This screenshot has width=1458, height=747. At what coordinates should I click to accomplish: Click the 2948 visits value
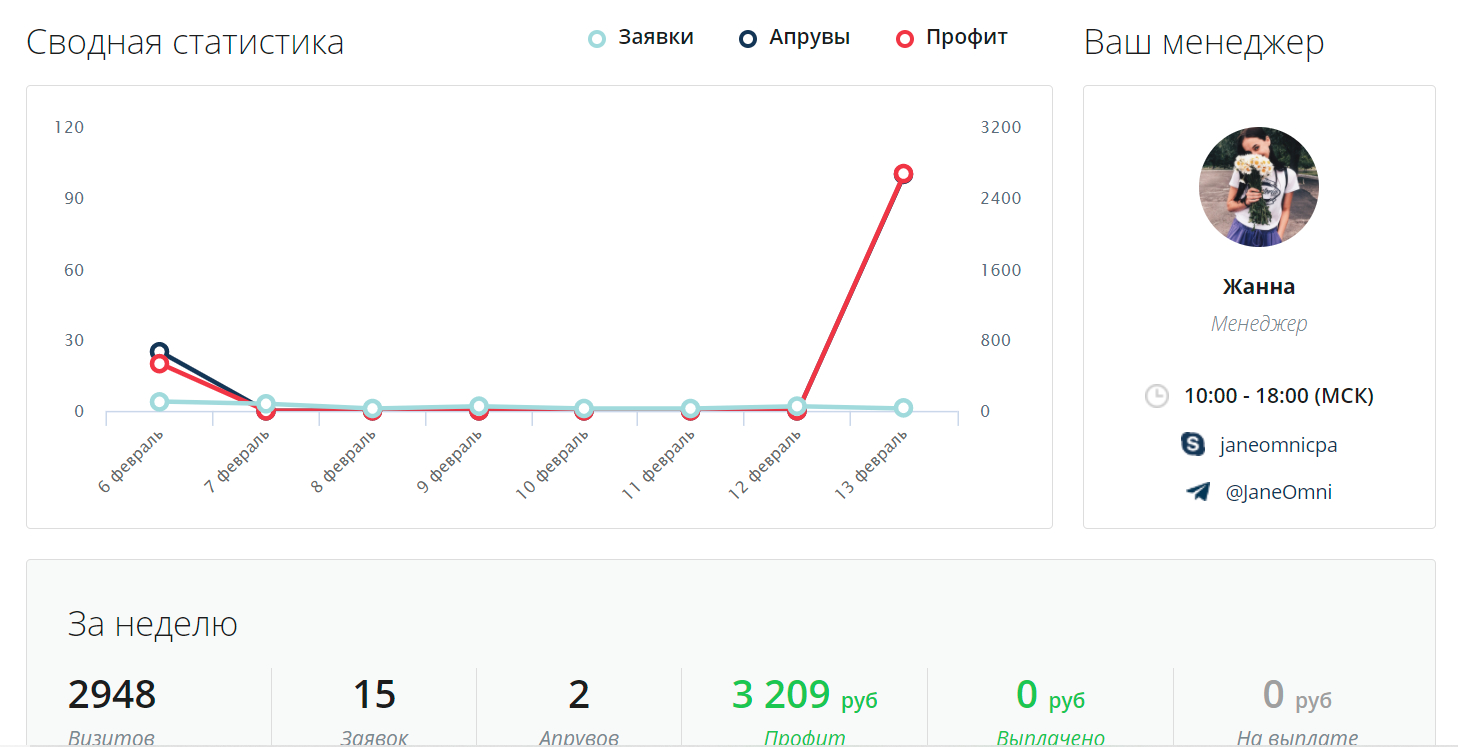pos(112,694)
